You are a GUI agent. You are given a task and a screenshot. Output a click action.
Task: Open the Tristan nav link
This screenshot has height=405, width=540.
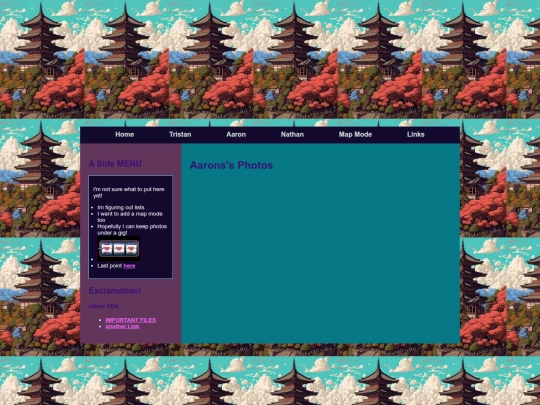(180, 135)
